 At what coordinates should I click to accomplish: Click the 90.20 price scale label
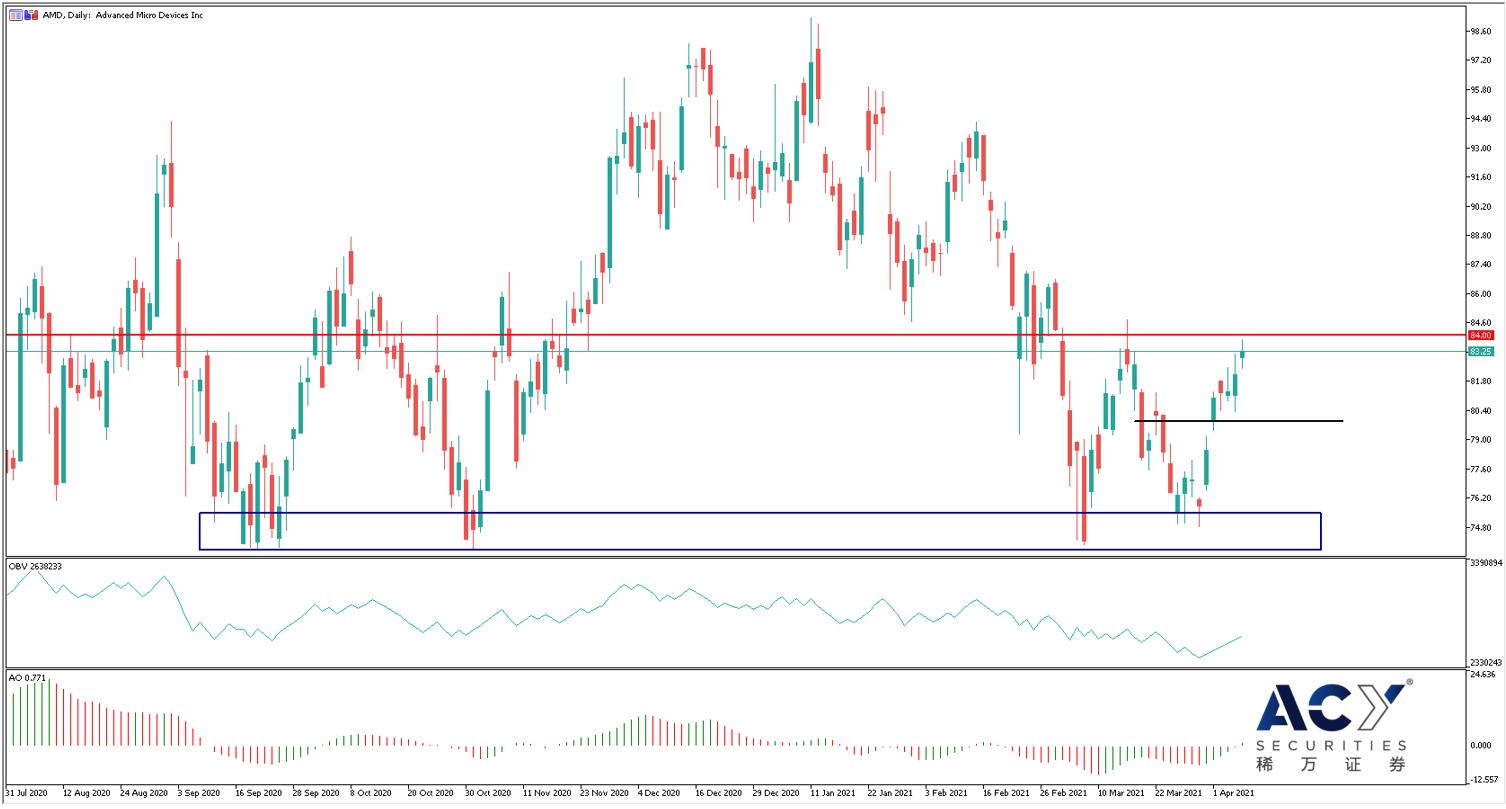click(1480, 207)
